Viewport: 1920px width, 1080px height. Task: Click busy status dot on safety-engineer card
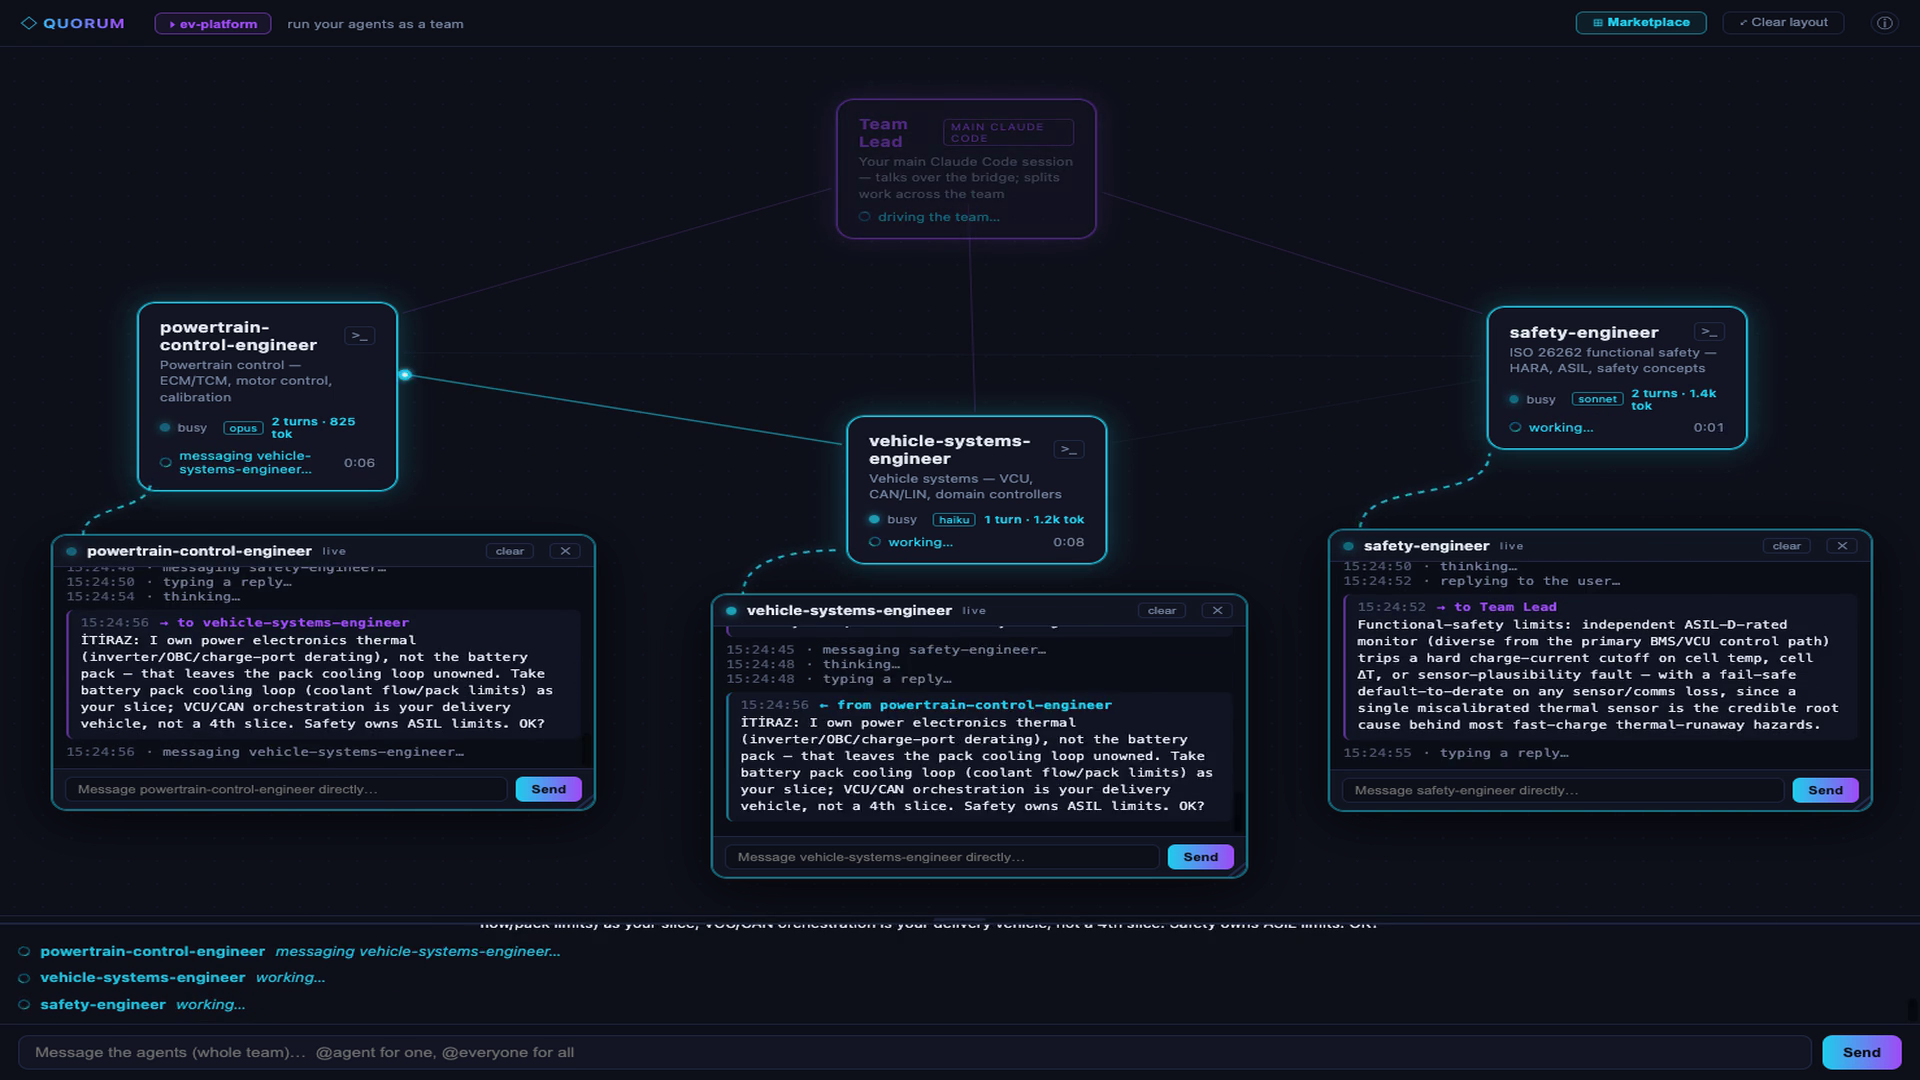(x=1514, y=399)
